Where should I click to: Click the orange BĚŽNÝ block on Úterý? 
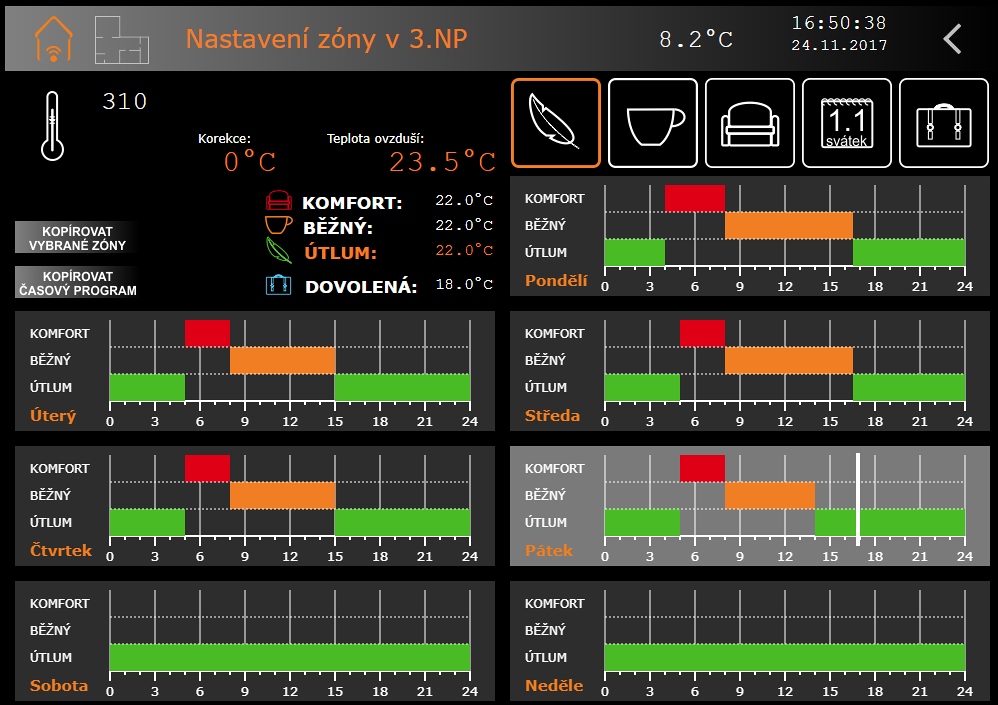tap(282, 360)
